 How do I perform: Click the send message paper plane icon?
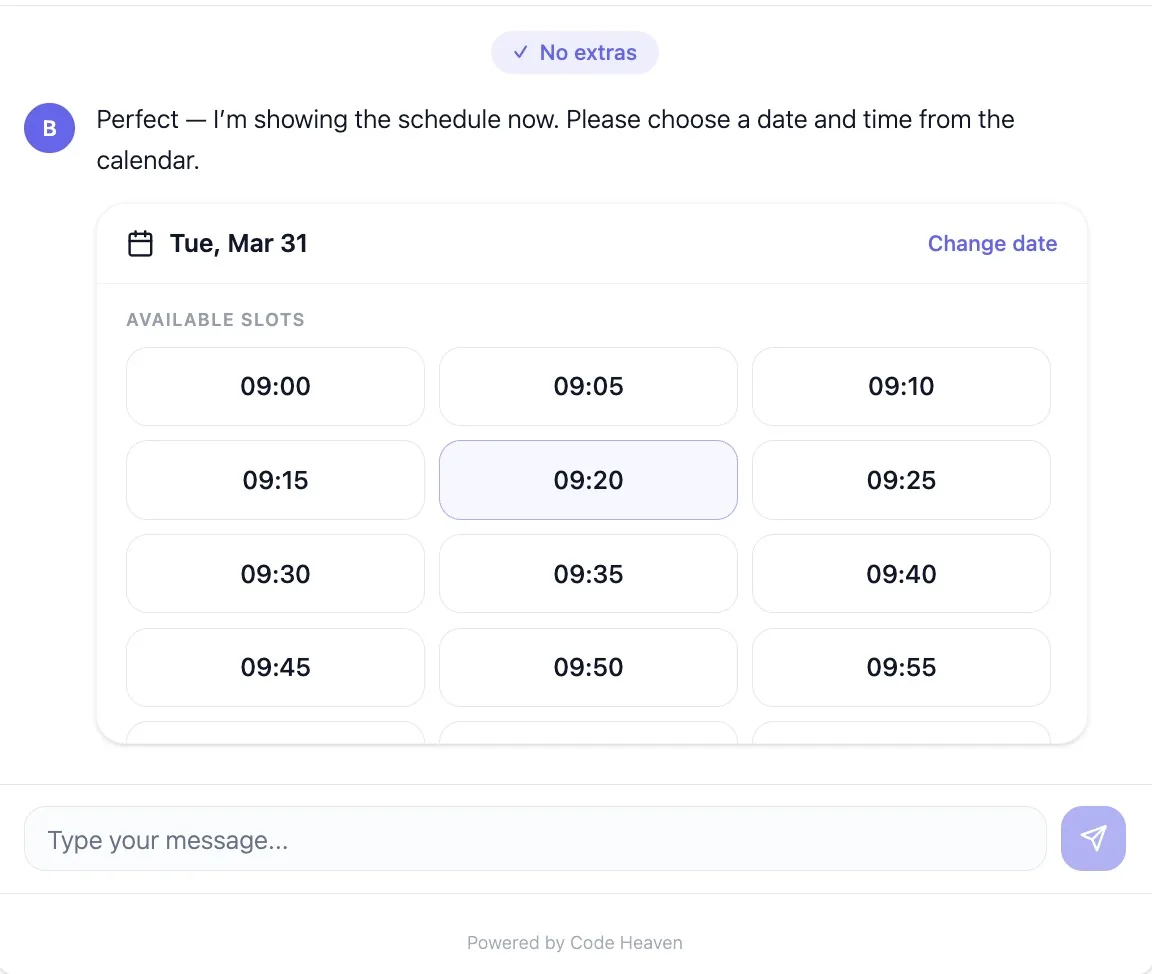[x=1093, y=838]
